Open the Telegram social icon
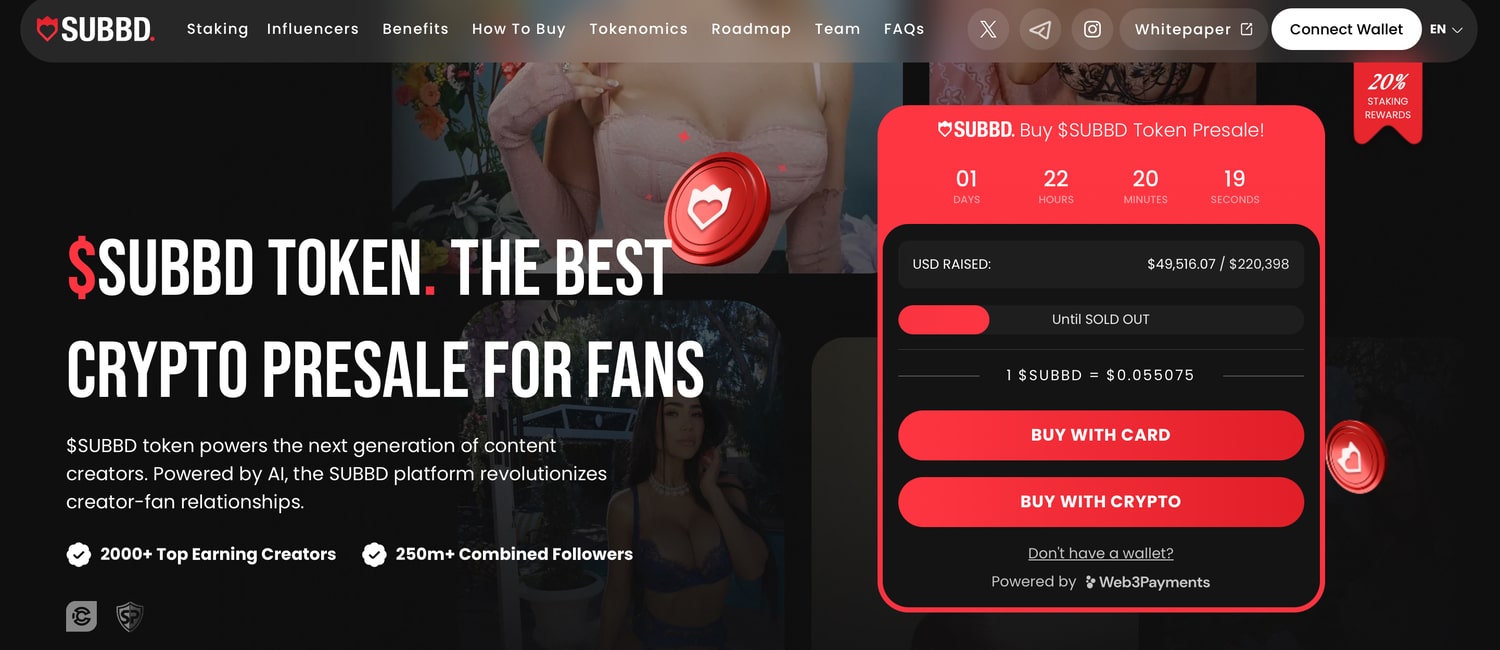The height and width of the screenshot is (650, 1500). (1040, 29)
